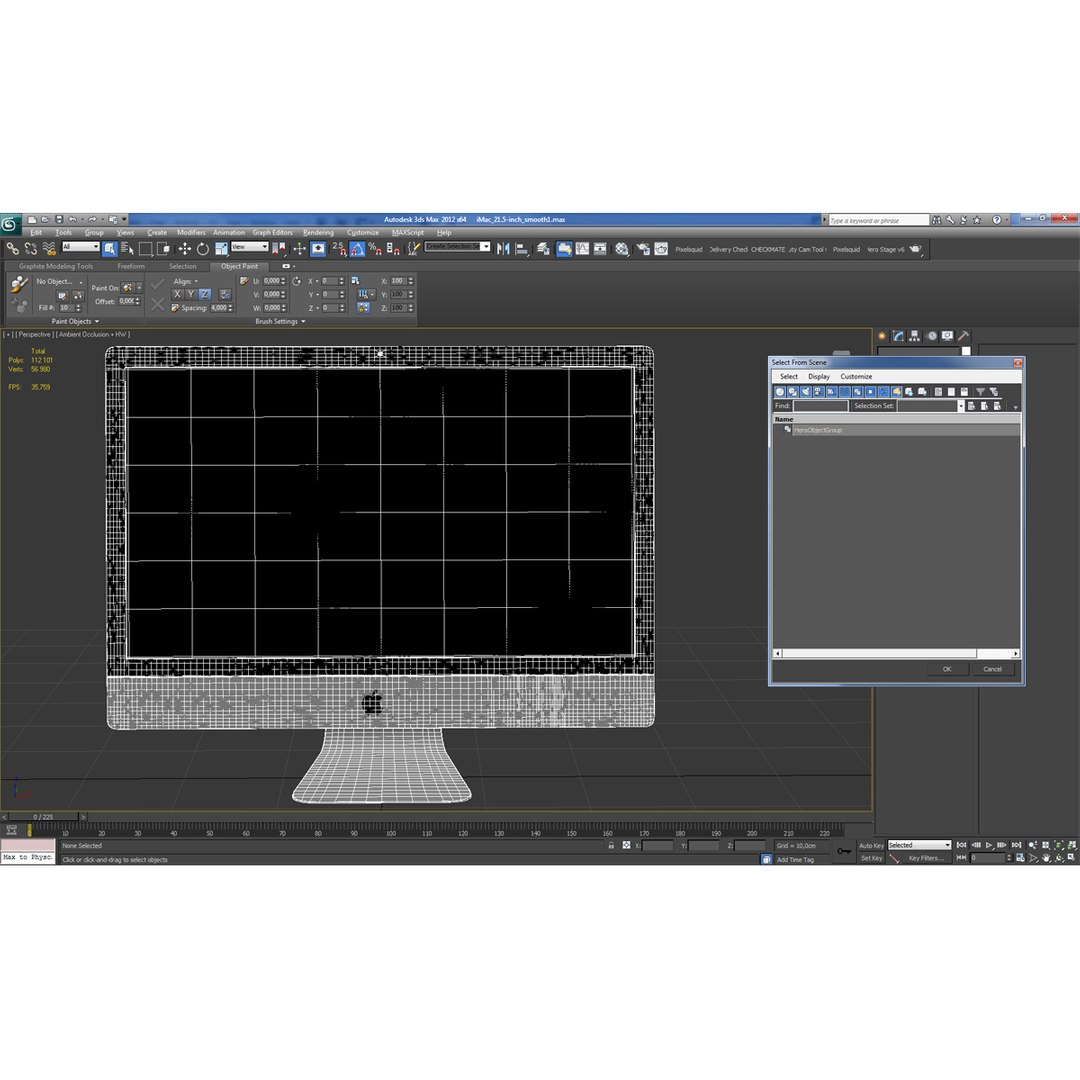1080x1080 pixels.
Task: Open the Hierarchy command panel tab
Action: click(x=915, y=336)
